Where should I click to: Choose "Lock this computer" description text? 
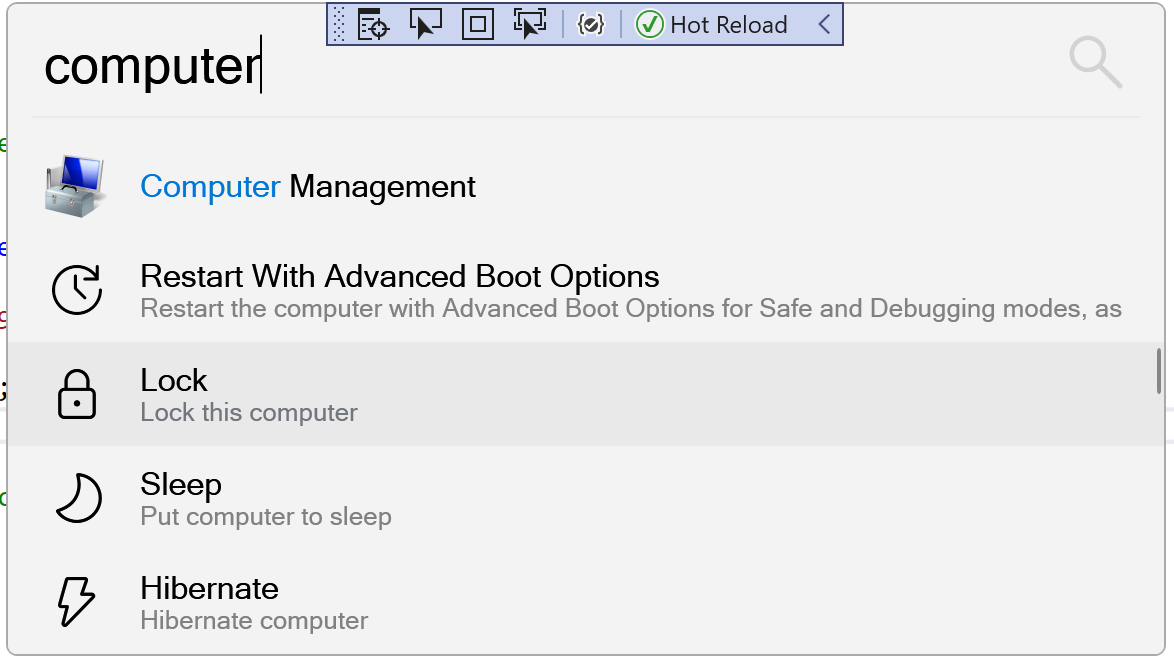[249, 413]
